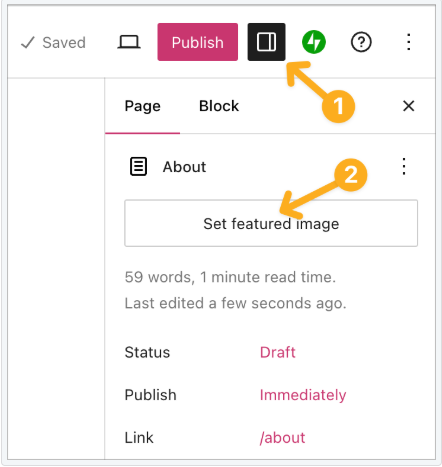Toggle the settings sidebar panel icon

click(x=266, y=42)
